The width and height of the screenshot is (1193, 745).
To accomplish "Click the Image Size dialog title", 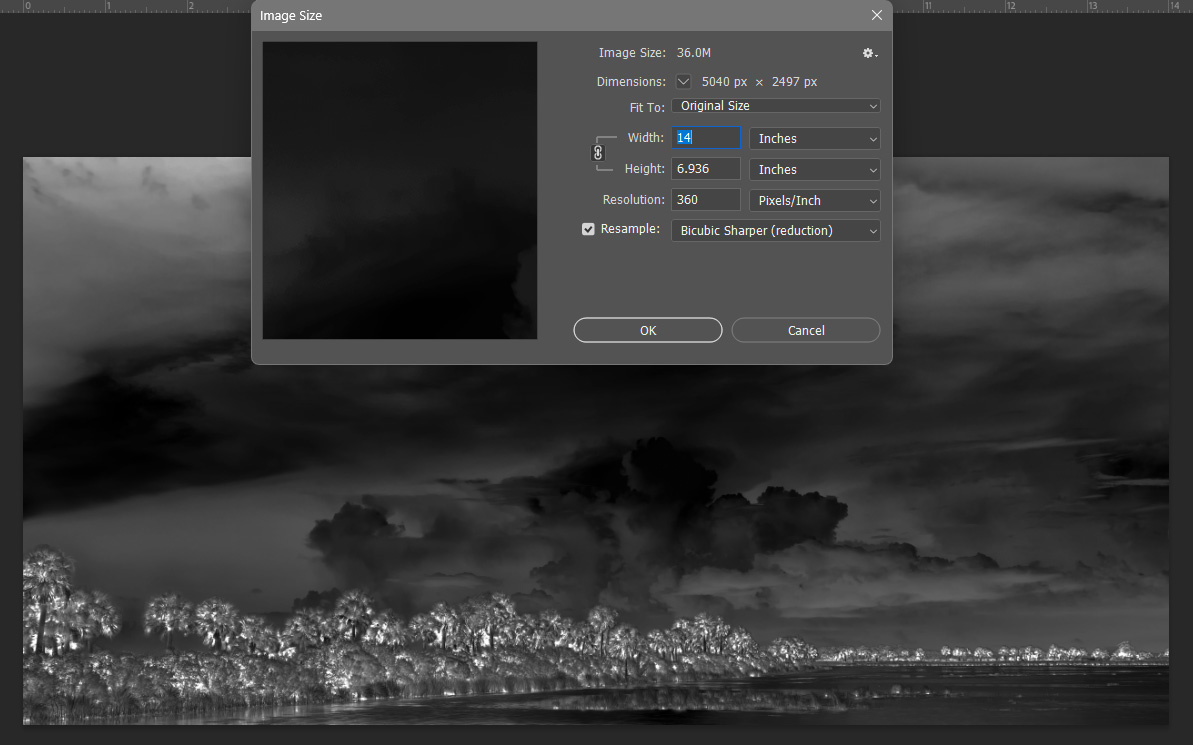I will pos(291,15).
